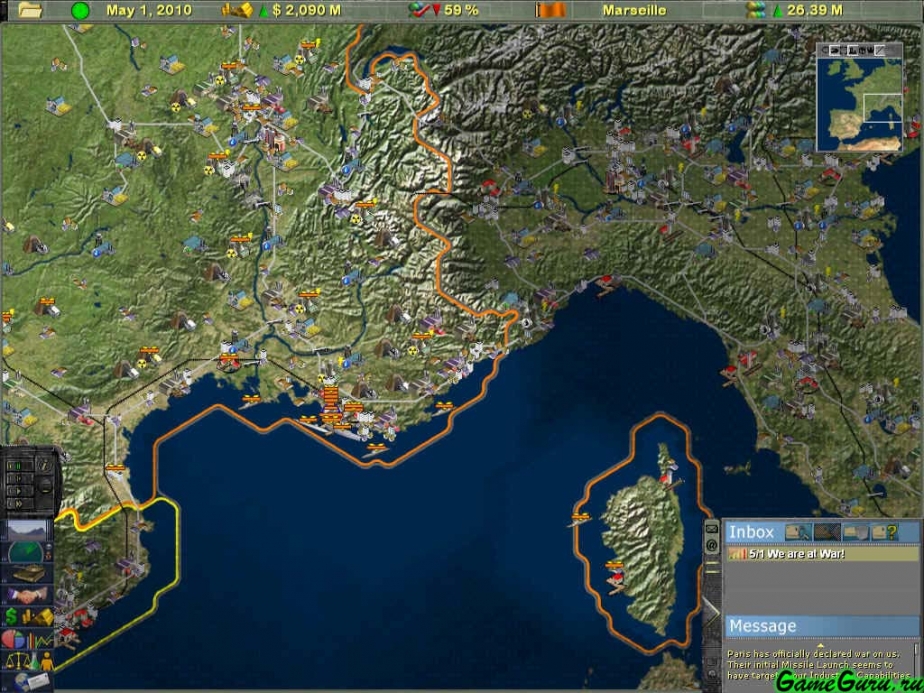Click the info 'i' button
Image resolution: width=924 pixels, height=693 pixels.
tap(44, 466)
